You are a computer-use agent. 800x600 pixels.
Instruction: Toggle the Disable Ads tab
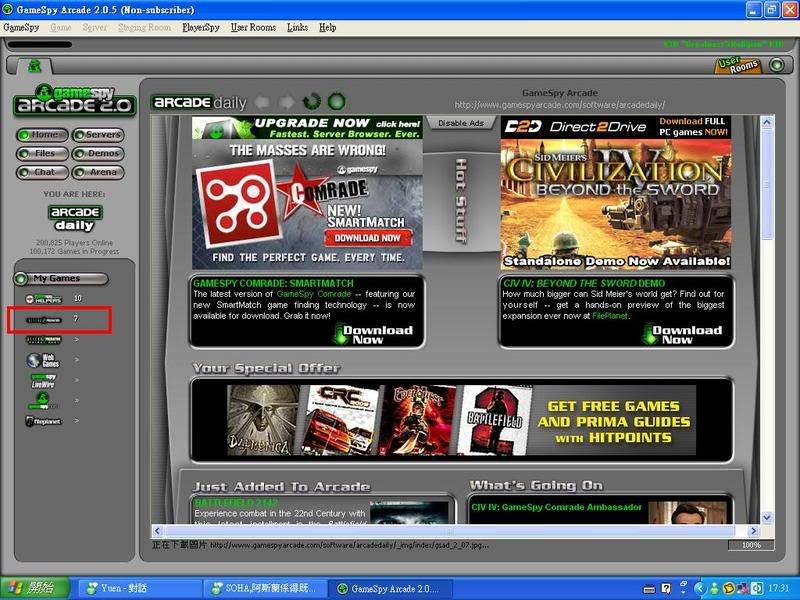[461, 123]
